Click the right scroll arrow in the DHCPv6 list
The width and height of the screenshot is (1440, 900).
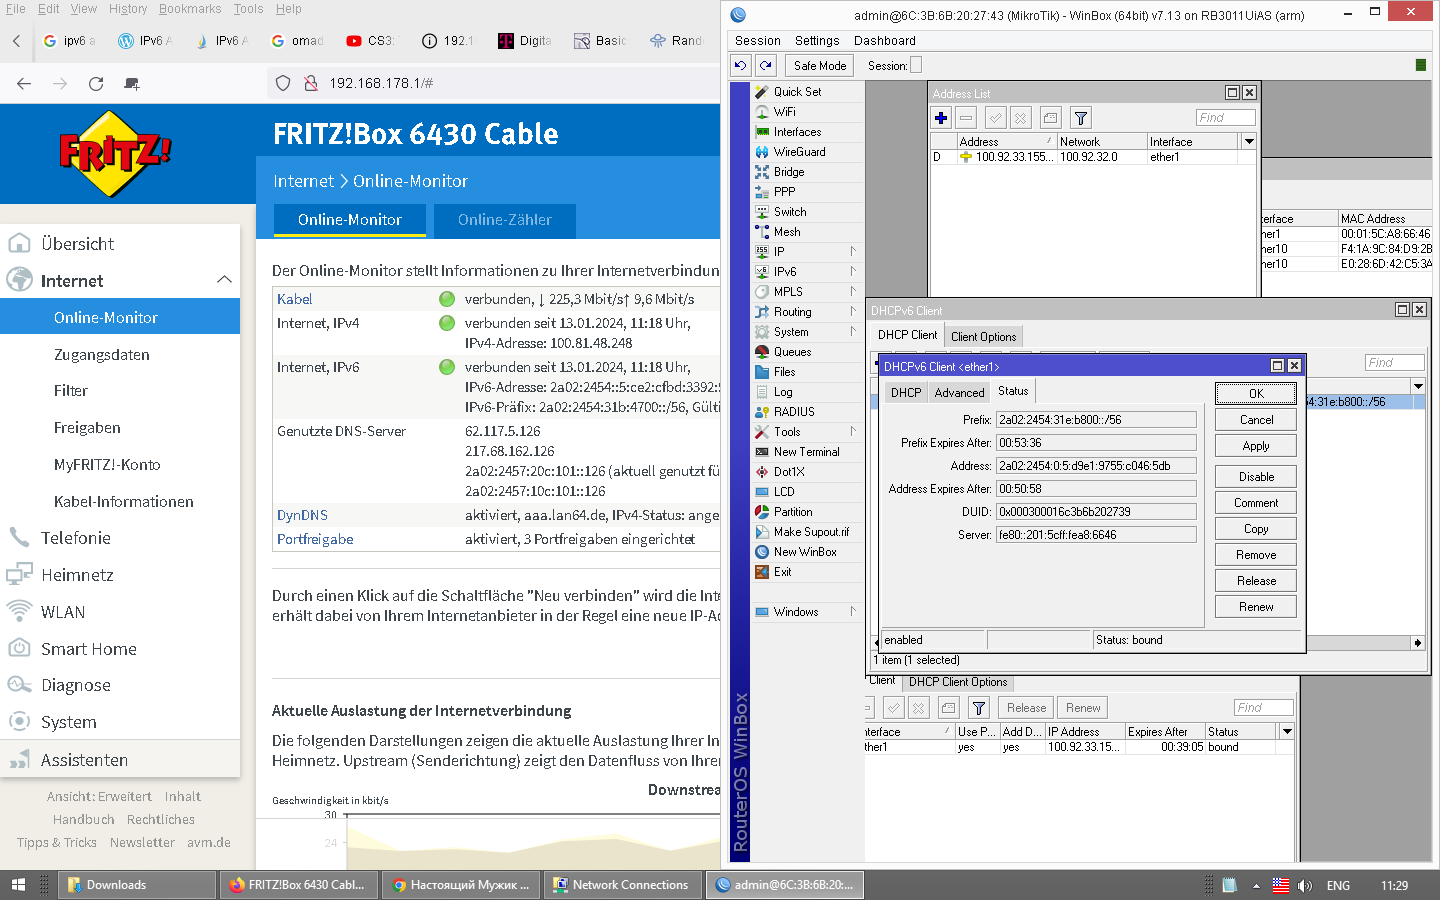click(1417, 643)
